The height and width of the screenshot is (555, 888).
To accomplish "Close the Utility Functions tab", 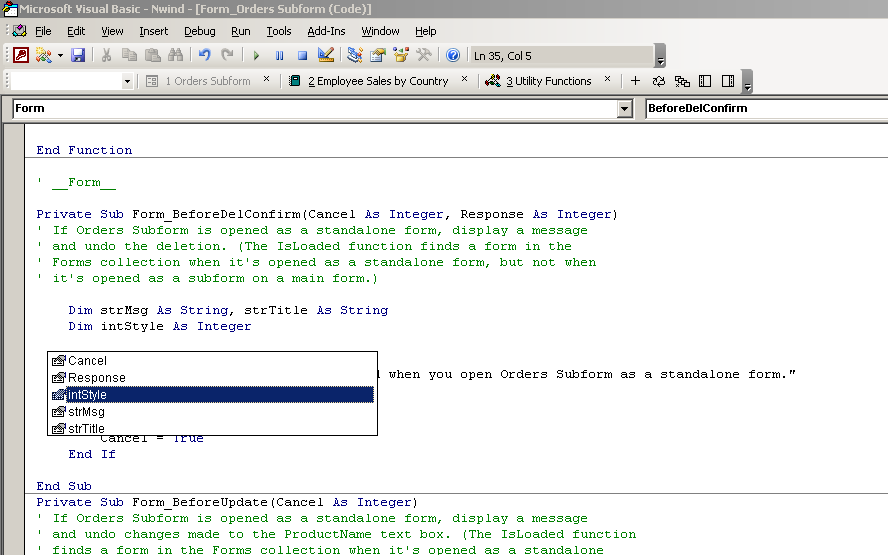I will (x=608, y=79).
